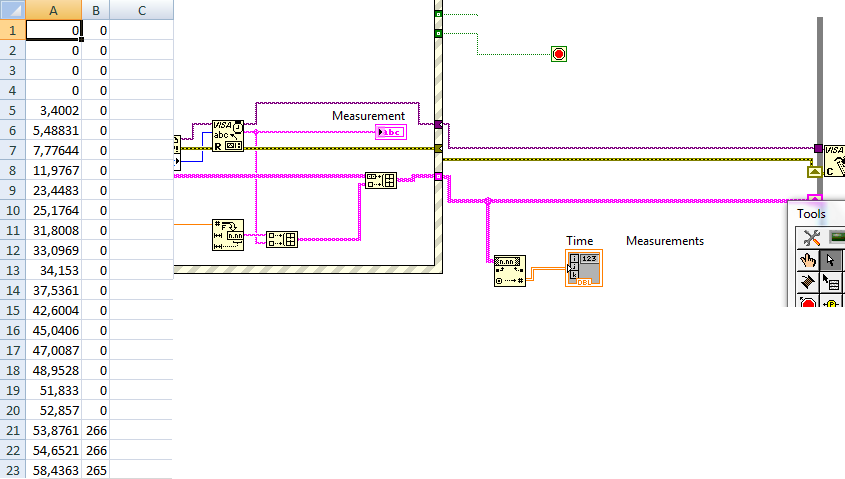This screenshot has height=479, width=845.
Task: Click cell containing 11,9767
Action: (53, 170)
